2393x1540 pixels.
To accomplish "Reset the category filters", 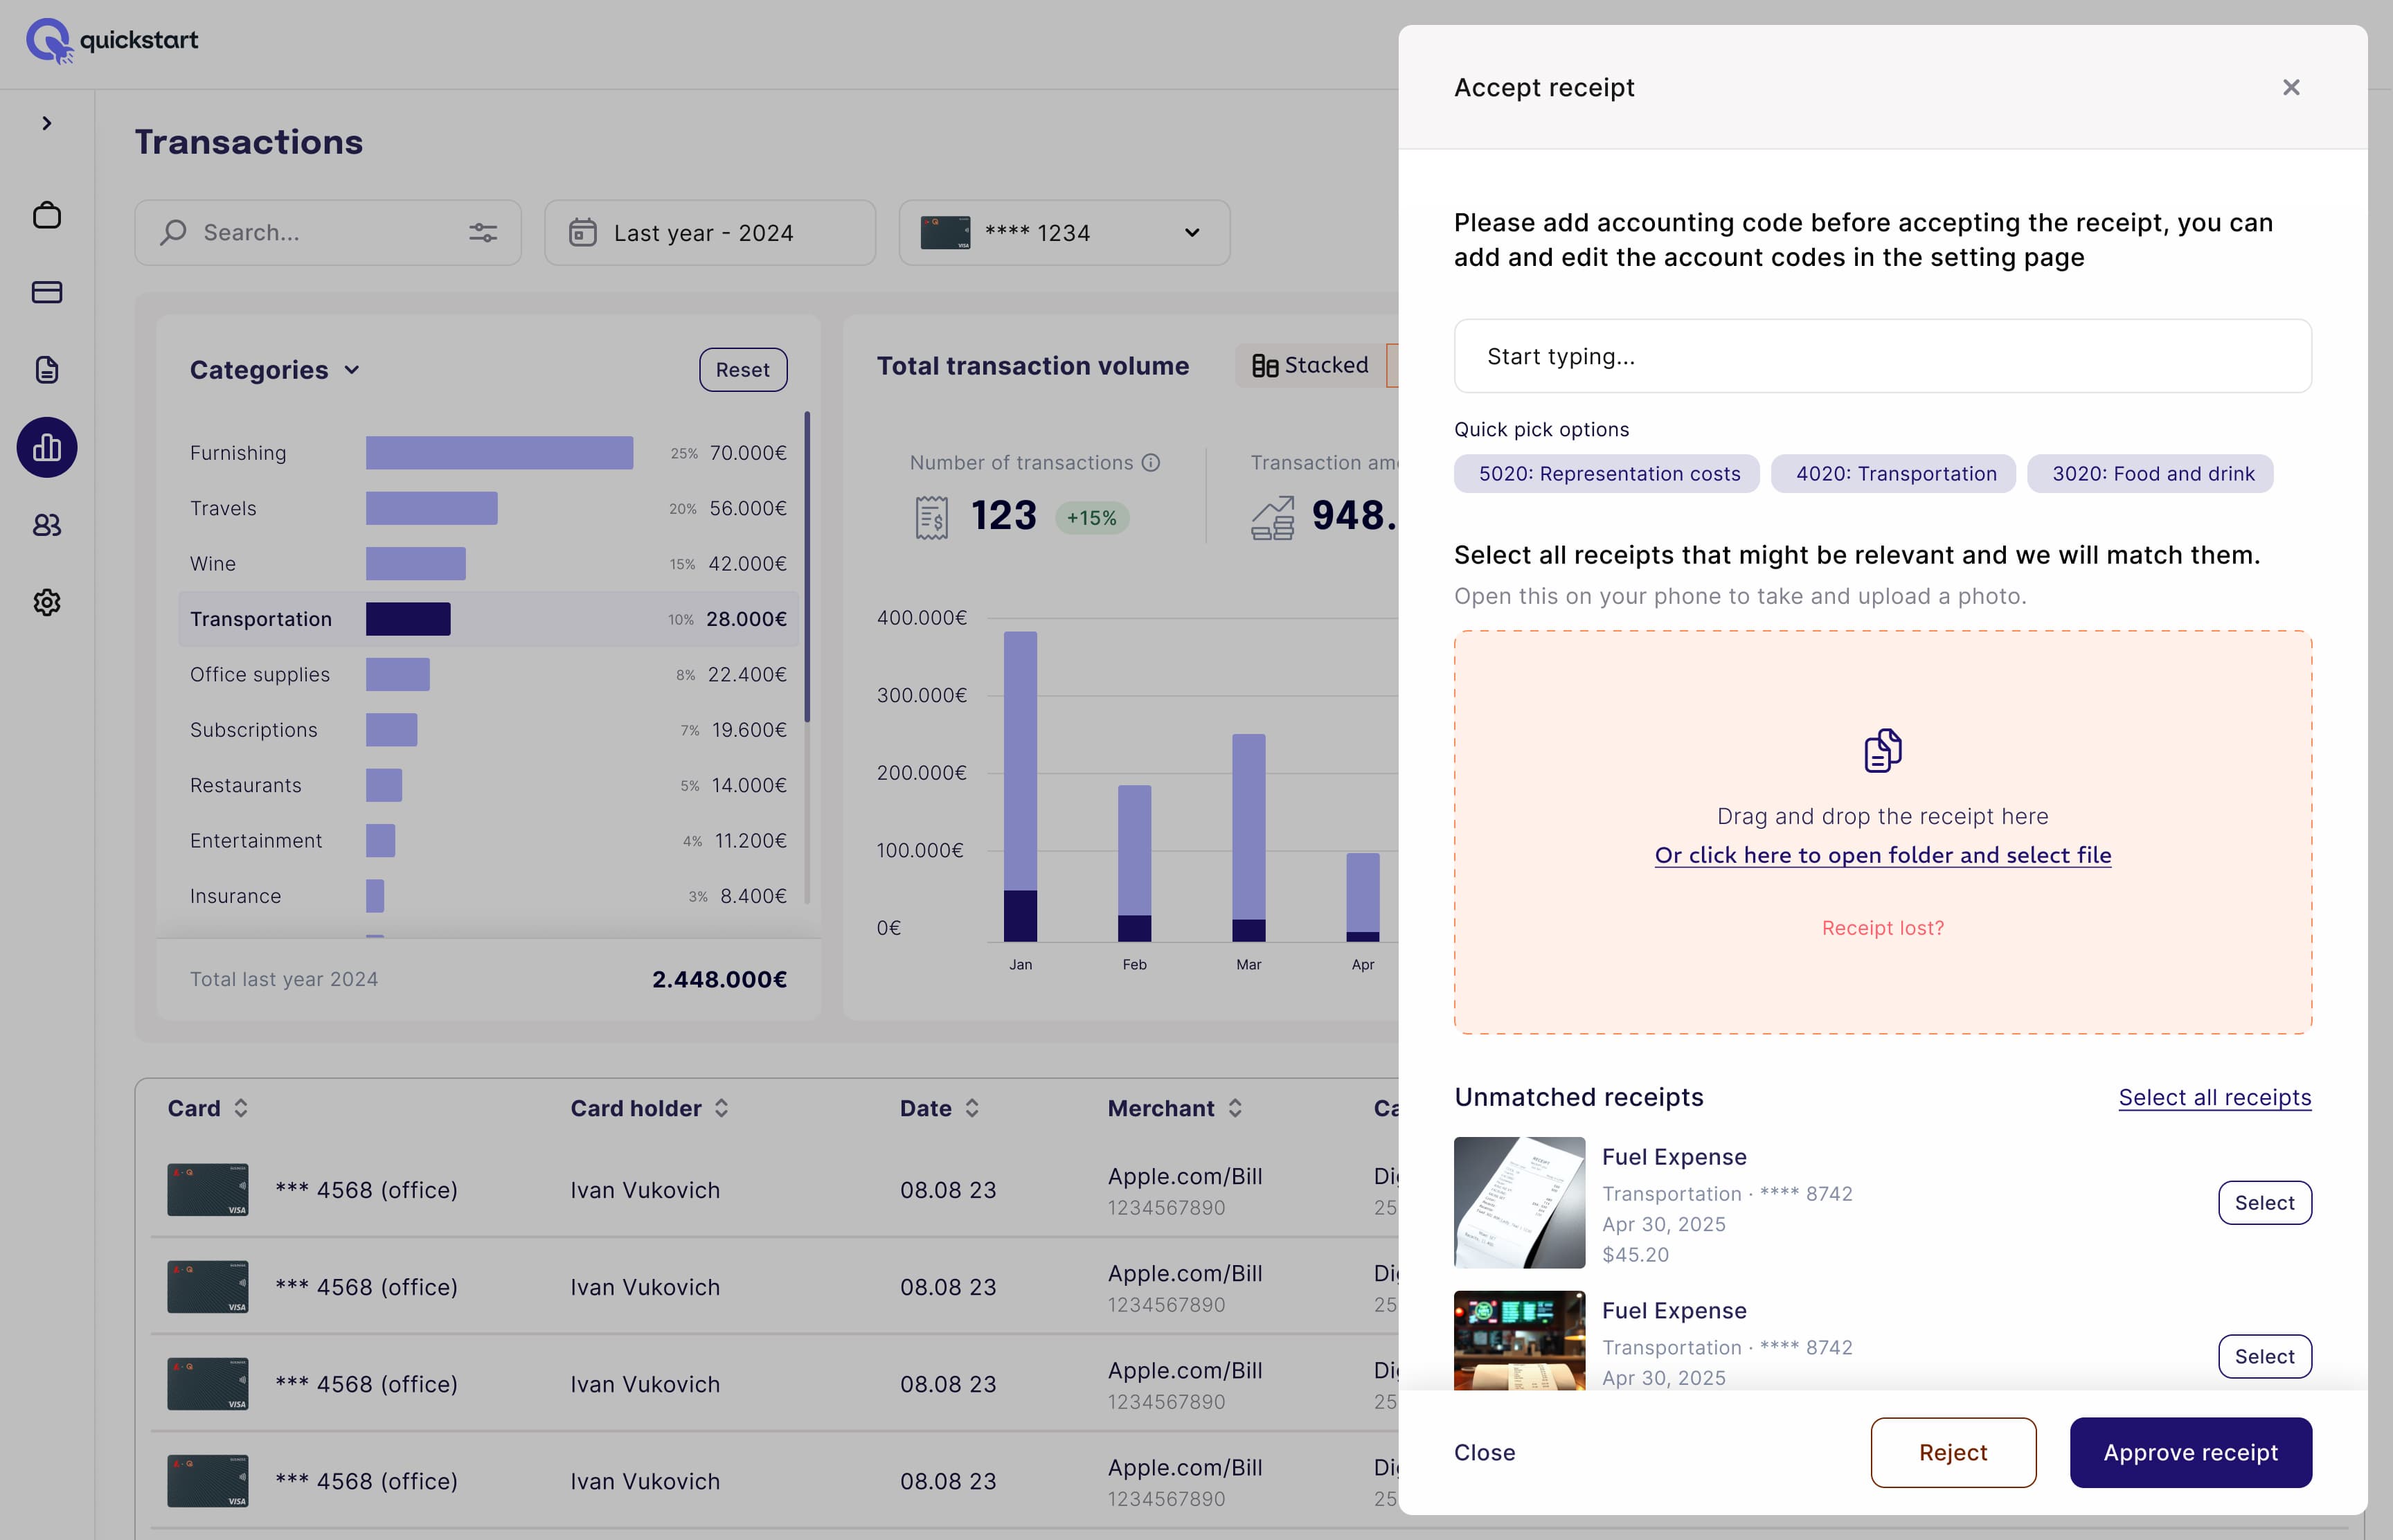I will tap(742, 369).
